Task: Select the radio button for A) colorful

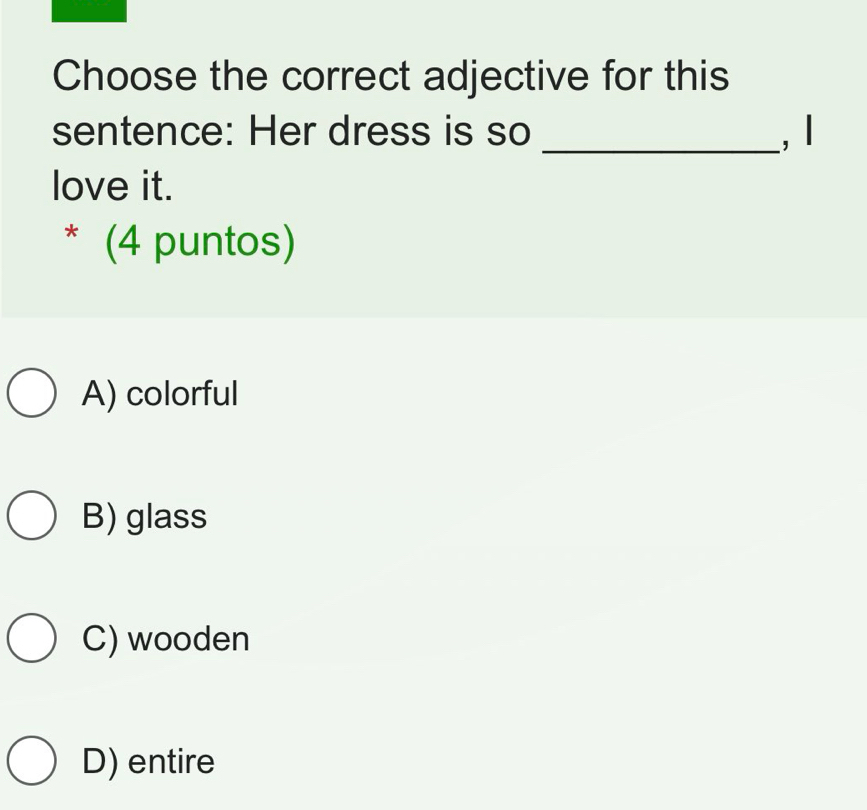Action: click(32, 393)
